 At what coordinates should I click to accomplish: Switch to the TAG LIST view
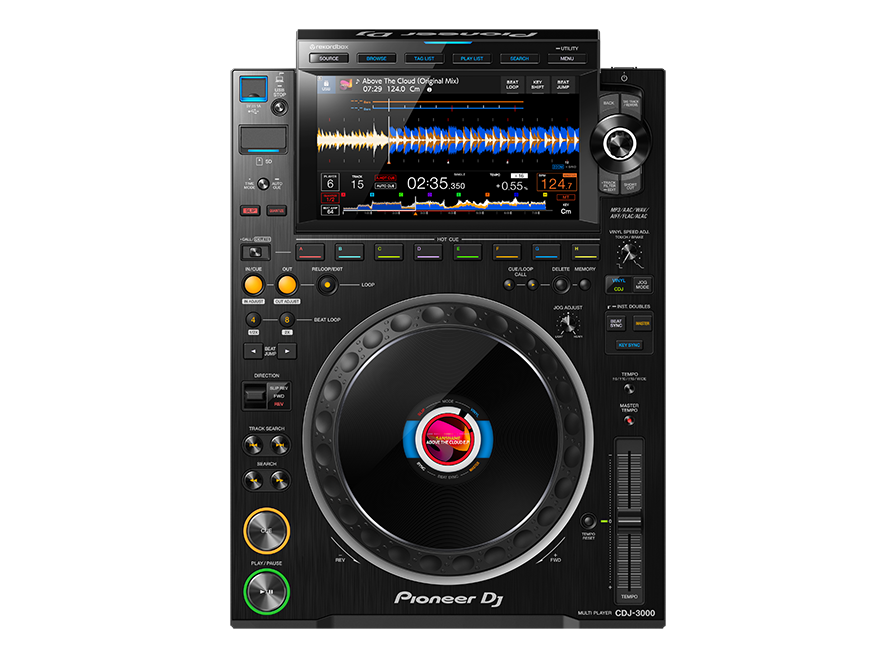(424, 58)
